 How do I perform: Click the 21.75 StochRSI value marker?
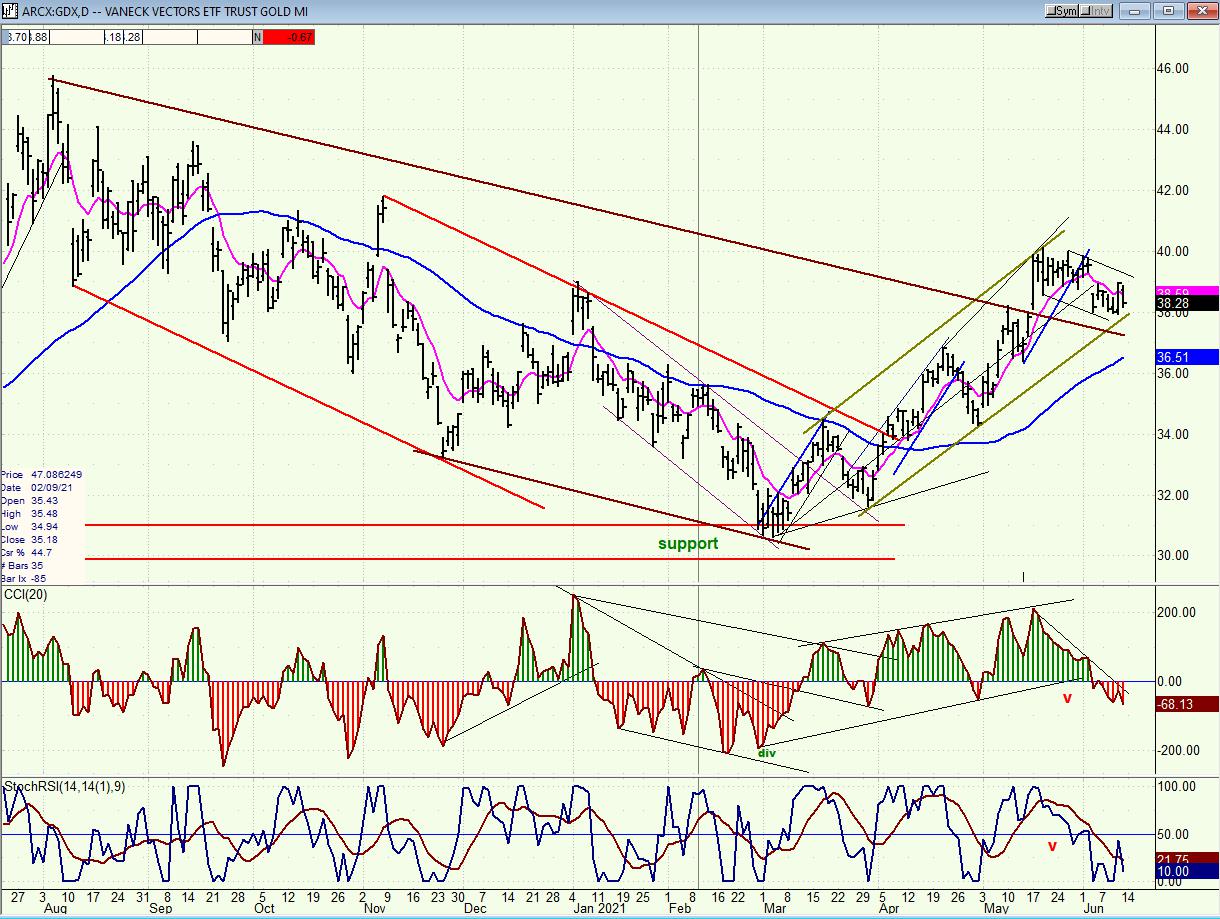tap(1186, 858)
